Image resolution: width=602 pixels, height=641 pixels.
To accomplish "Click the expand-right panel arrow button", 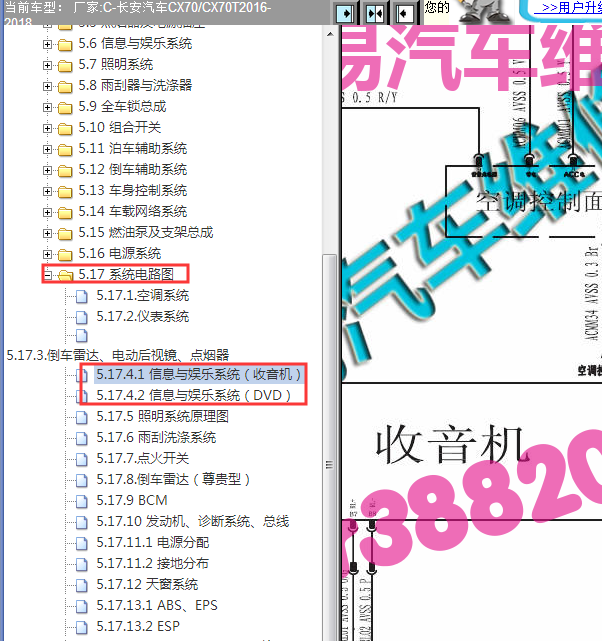I will 345,13.
